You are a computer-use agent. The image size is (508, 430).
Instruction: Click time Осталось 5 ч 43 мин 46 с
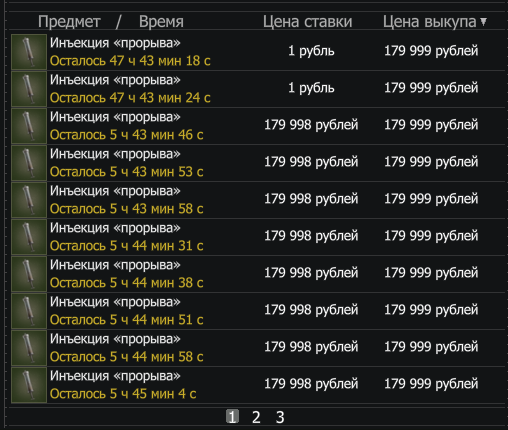click(126, 135)
